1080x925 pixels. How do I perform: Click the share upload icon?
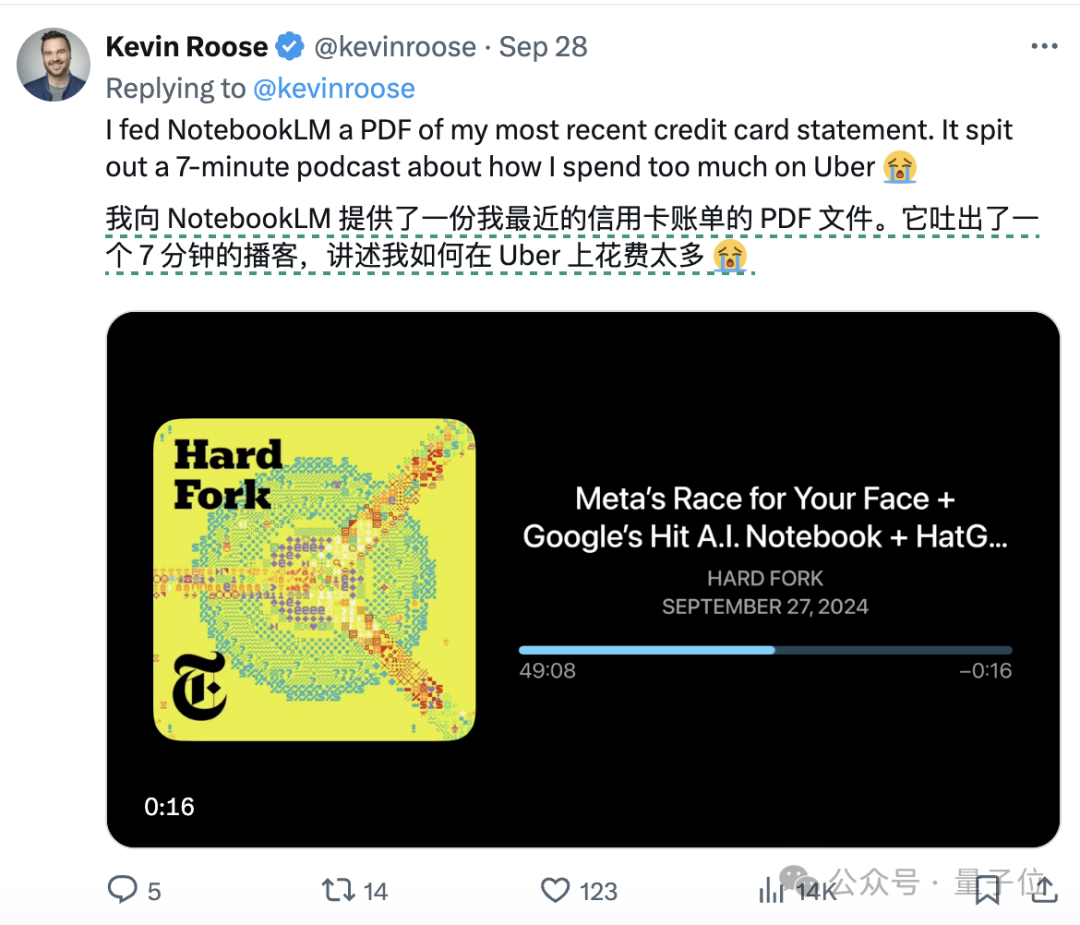click(x=1043, y=887)
